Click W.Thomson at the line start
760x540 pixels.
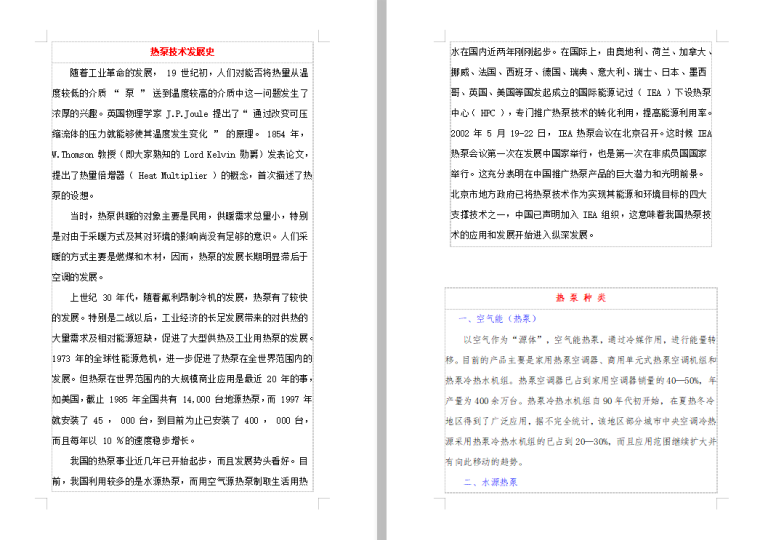tap(73, 154)
